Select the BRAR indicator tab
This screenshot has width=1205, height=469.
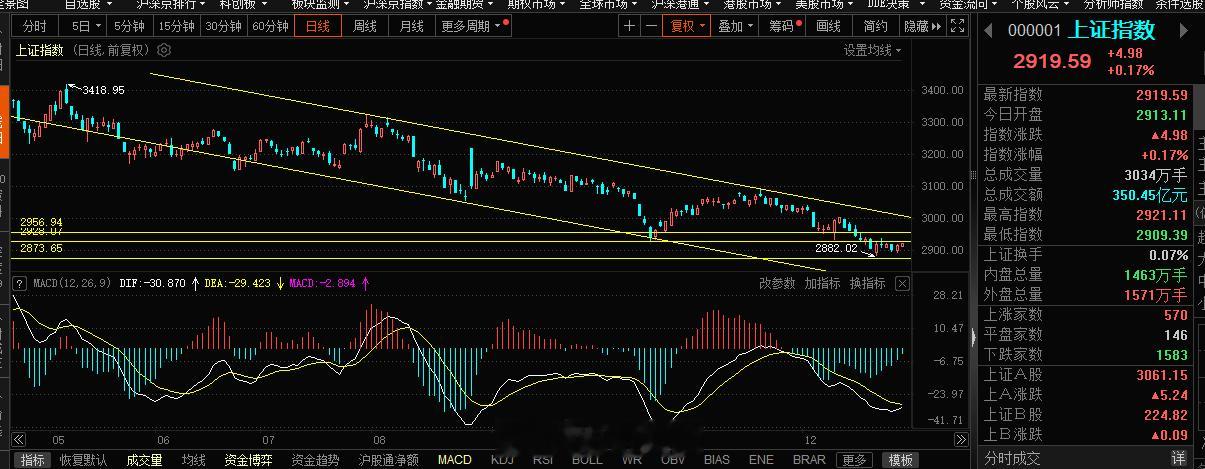pos(809,460)
